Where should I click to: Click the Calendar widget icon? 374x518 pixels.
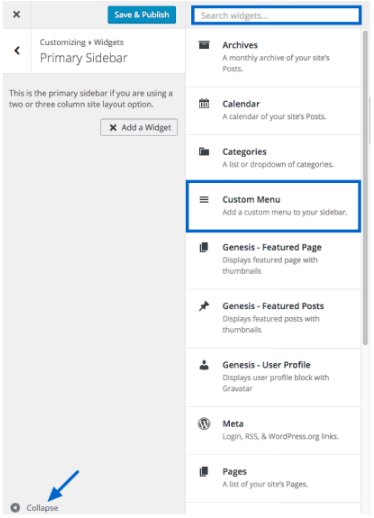[204, 103]
